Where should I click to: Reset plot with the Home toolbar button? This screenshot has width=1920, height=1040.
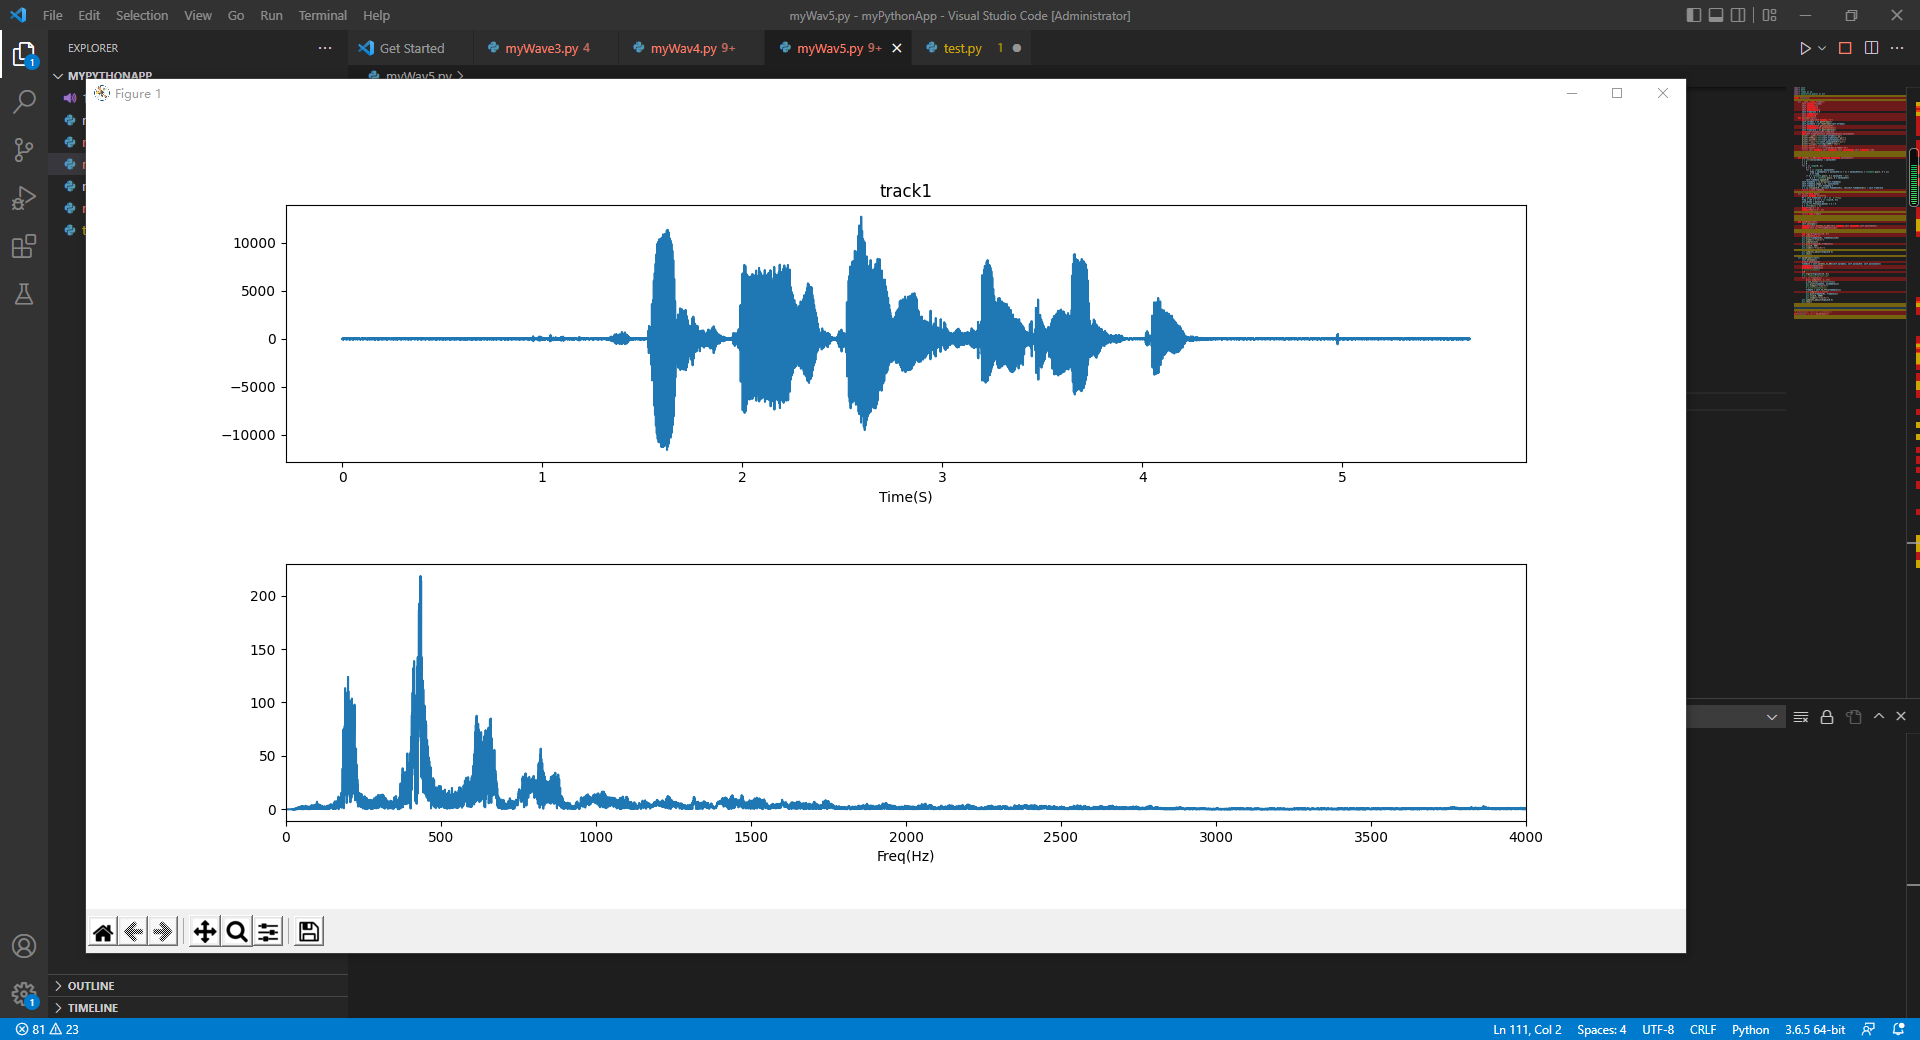[103, 932]
